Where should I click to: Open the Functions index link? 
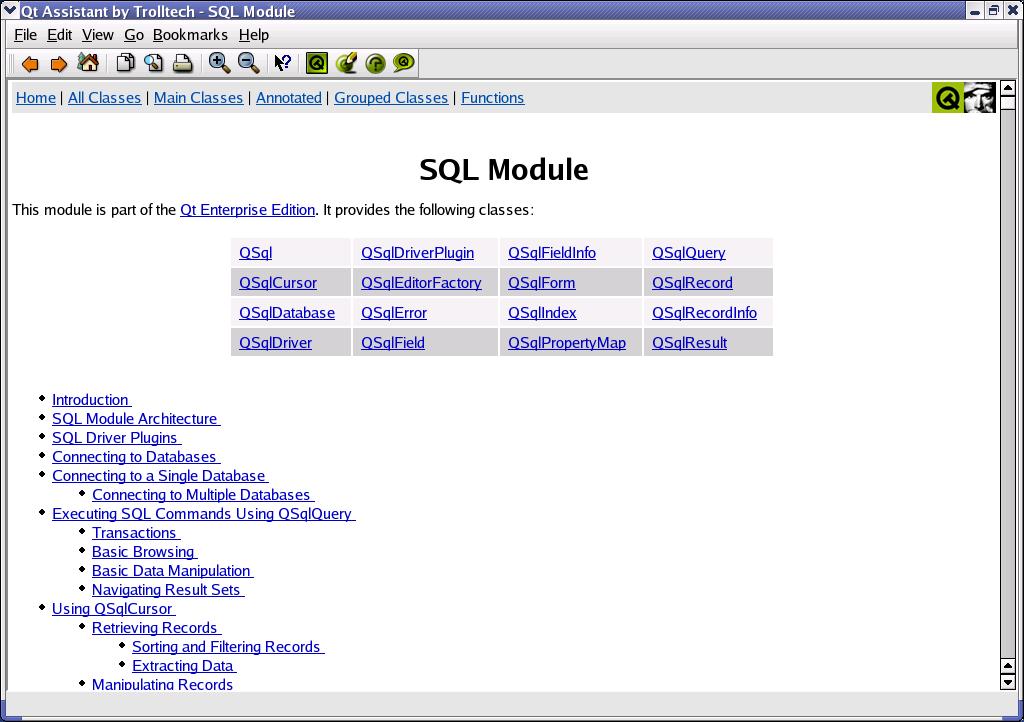click(492, 98)
